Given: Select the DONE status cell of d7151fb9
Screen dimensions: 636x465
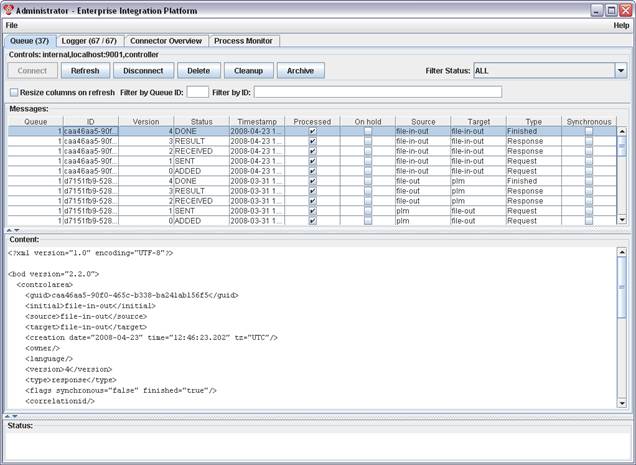Looking at the screenshot, I should point(202,181).
